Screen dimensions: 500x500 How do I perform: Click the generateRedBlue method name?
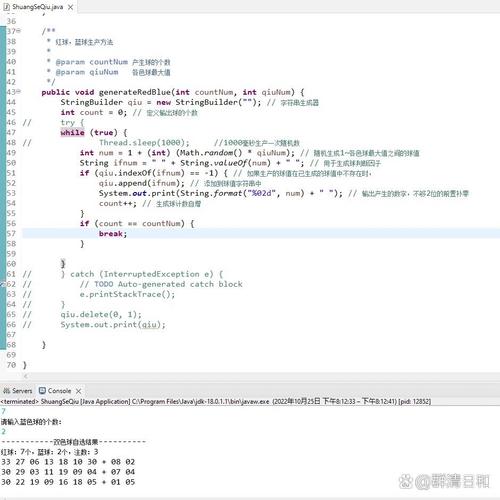[x=136, y=92]
